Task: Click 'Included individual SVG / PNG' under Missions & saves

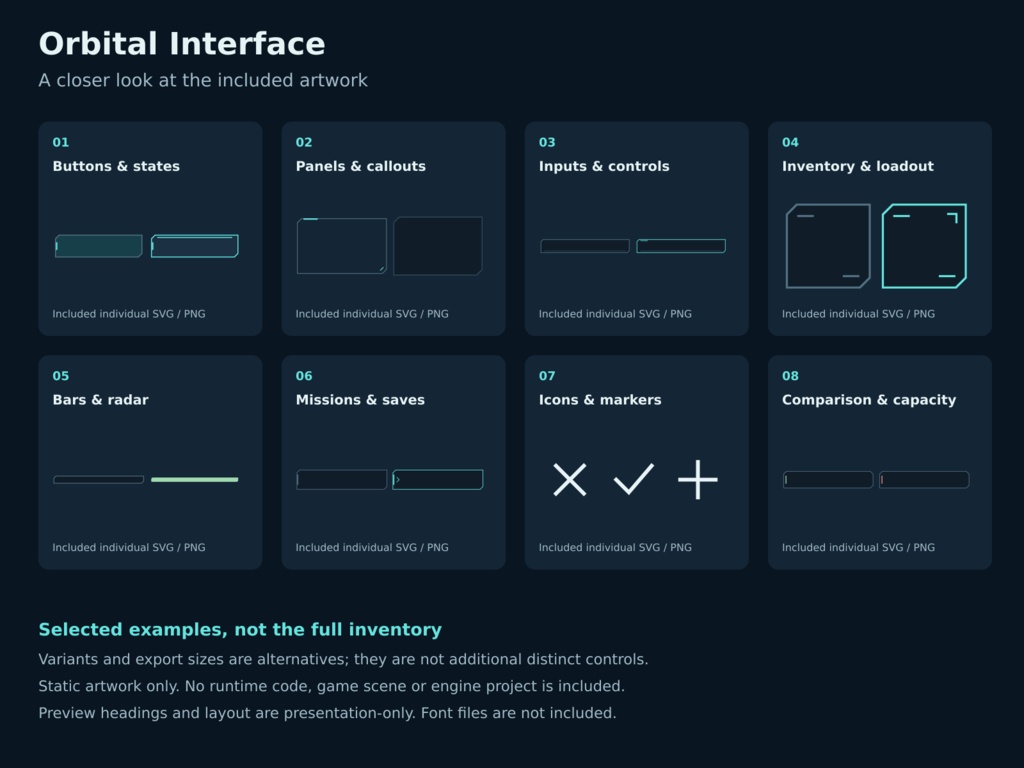Action: point(372,548)
